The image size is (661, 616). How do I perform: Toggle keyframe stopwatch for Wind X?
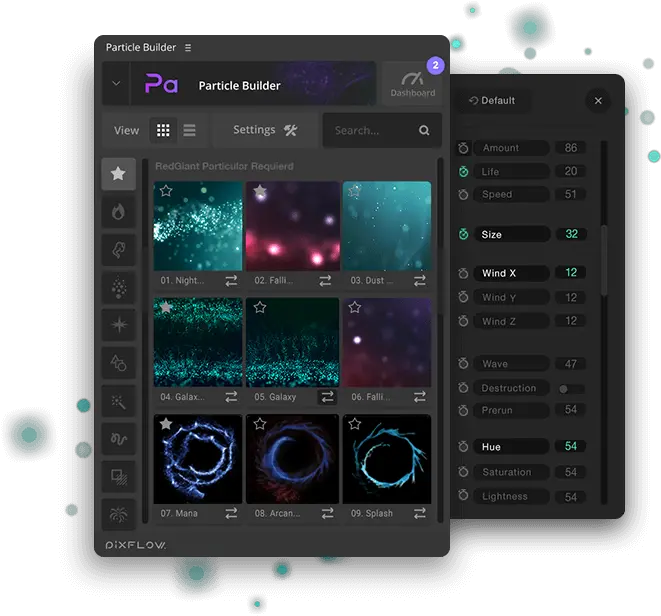click(463, 273)
